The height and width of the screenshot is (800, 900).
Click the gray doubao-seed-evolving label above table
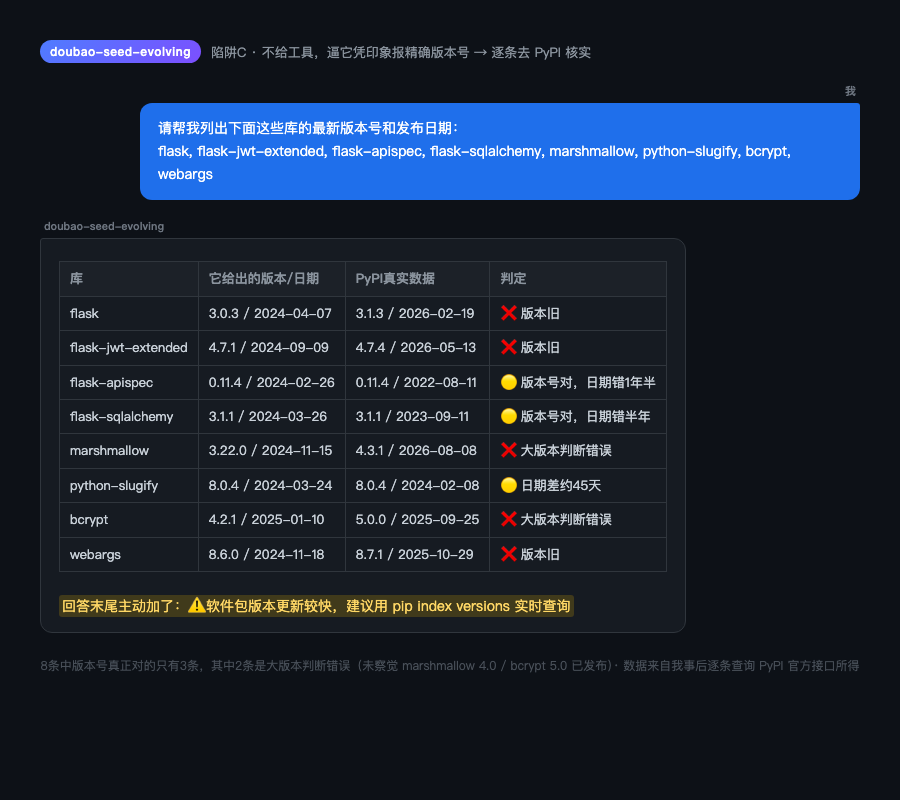[x=104, y=226]
